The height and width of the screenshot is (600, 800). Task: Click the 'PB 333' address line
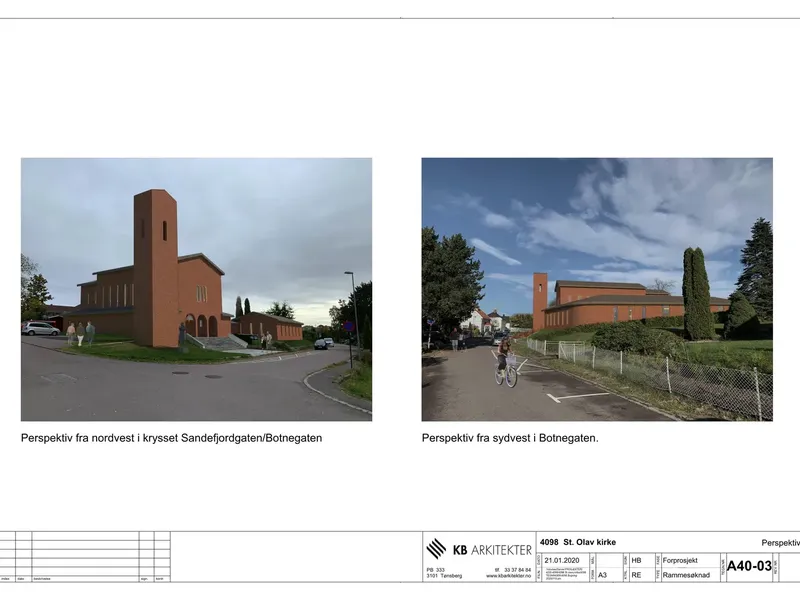[436, 570]
